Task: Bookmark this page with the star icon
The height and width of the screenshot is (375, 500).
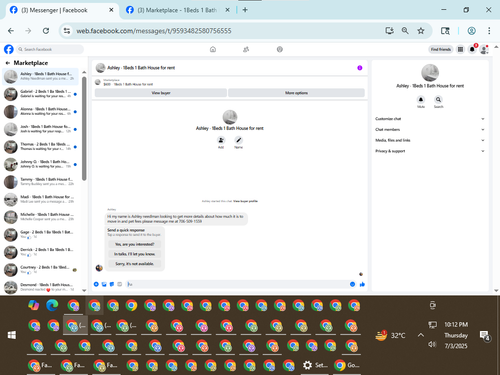Action: point(421,31)
